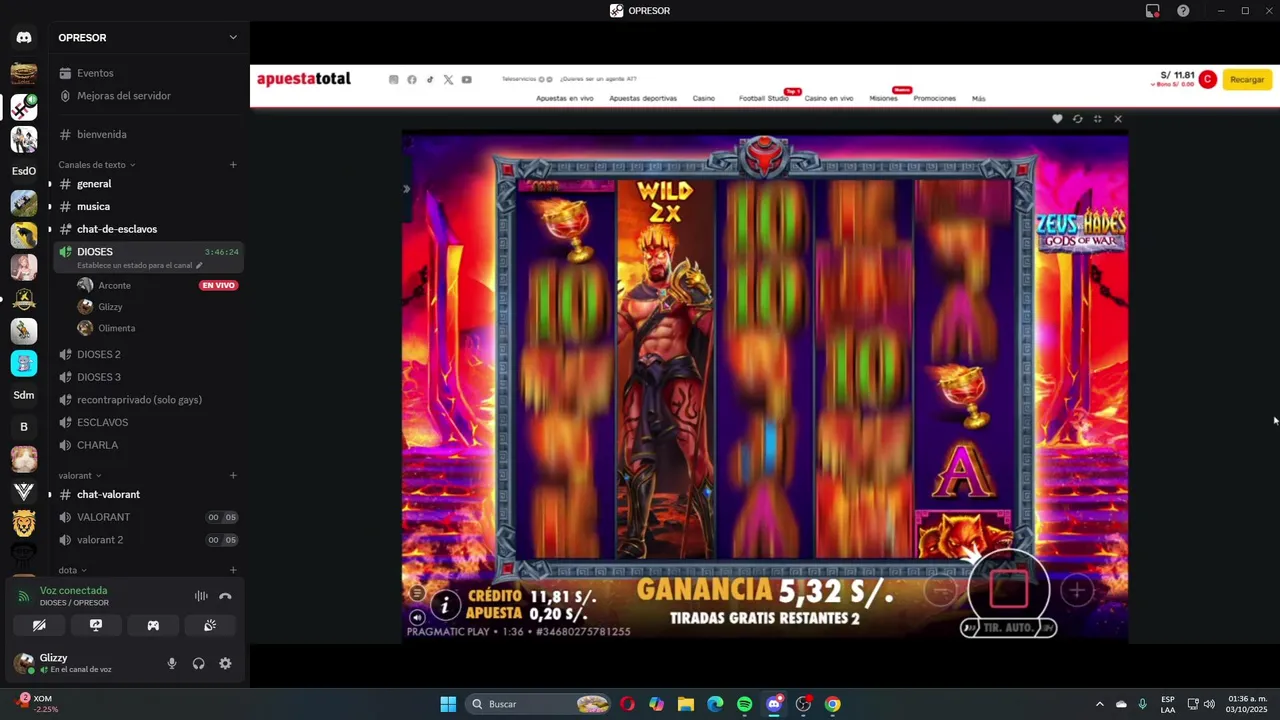Open Spotify from the Windows taskbar

point(744,704)
